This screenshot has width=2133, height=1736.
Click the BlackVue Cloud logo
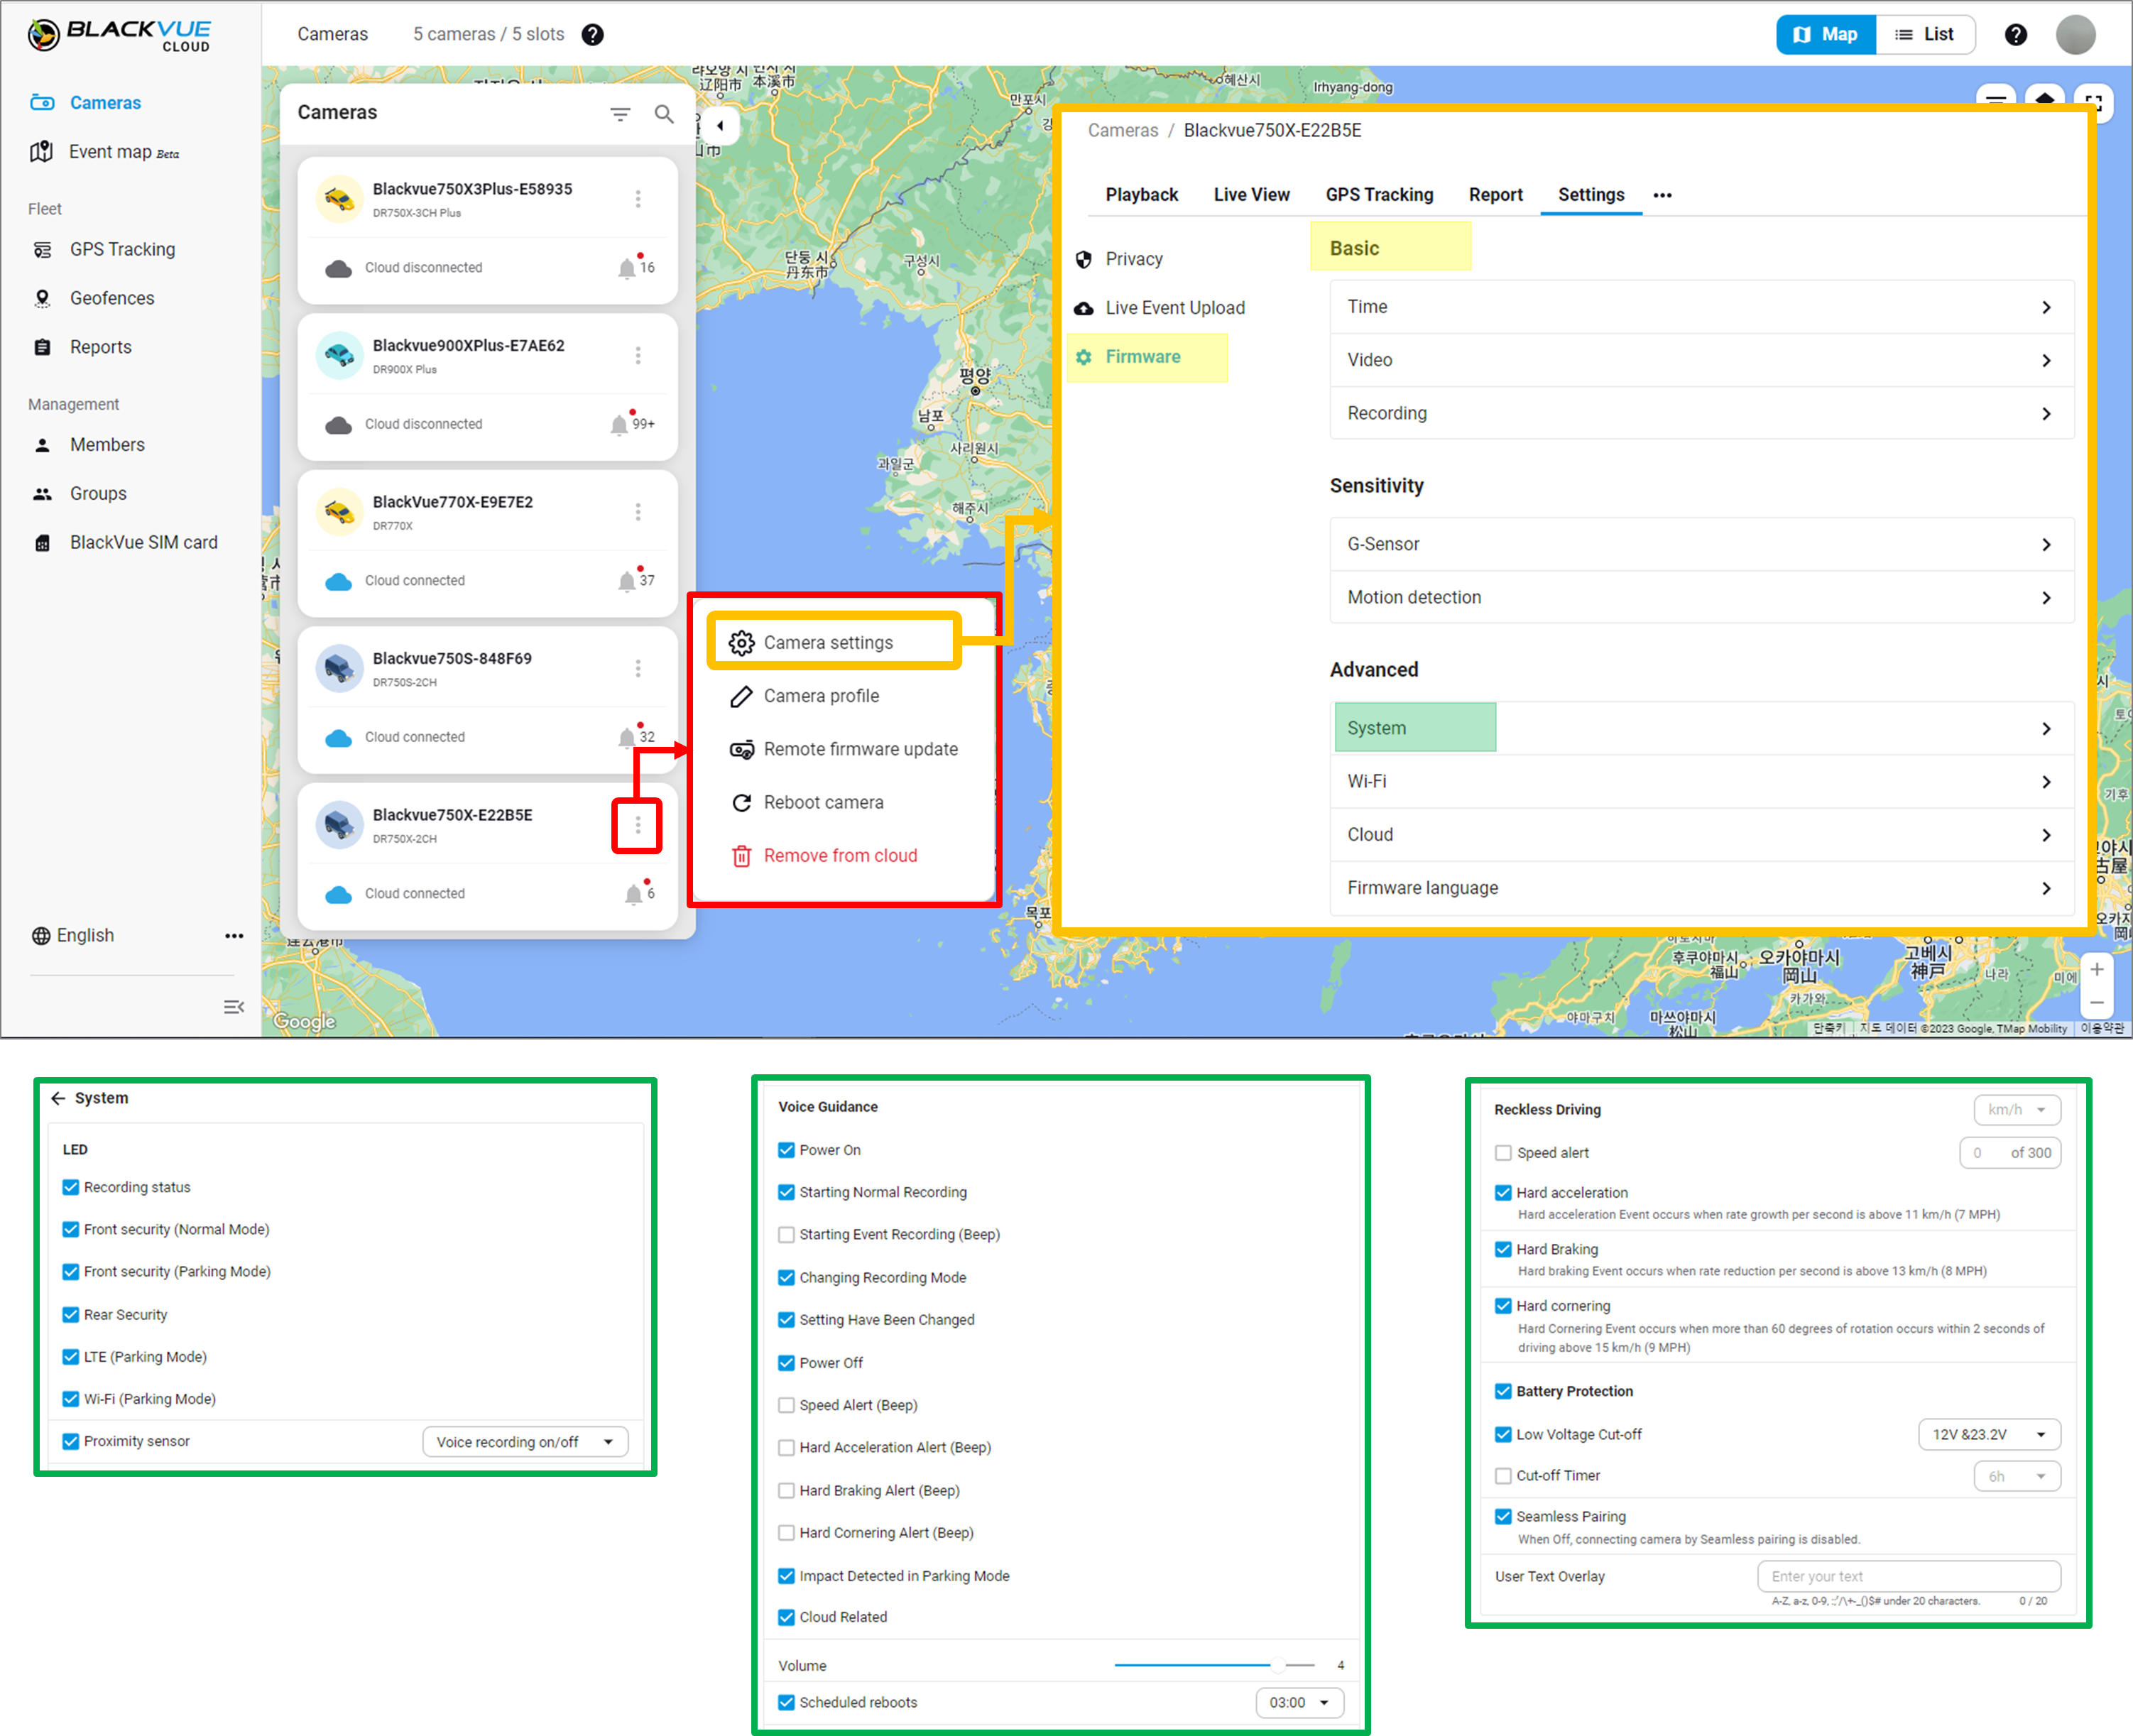click(x=119, y=35)
